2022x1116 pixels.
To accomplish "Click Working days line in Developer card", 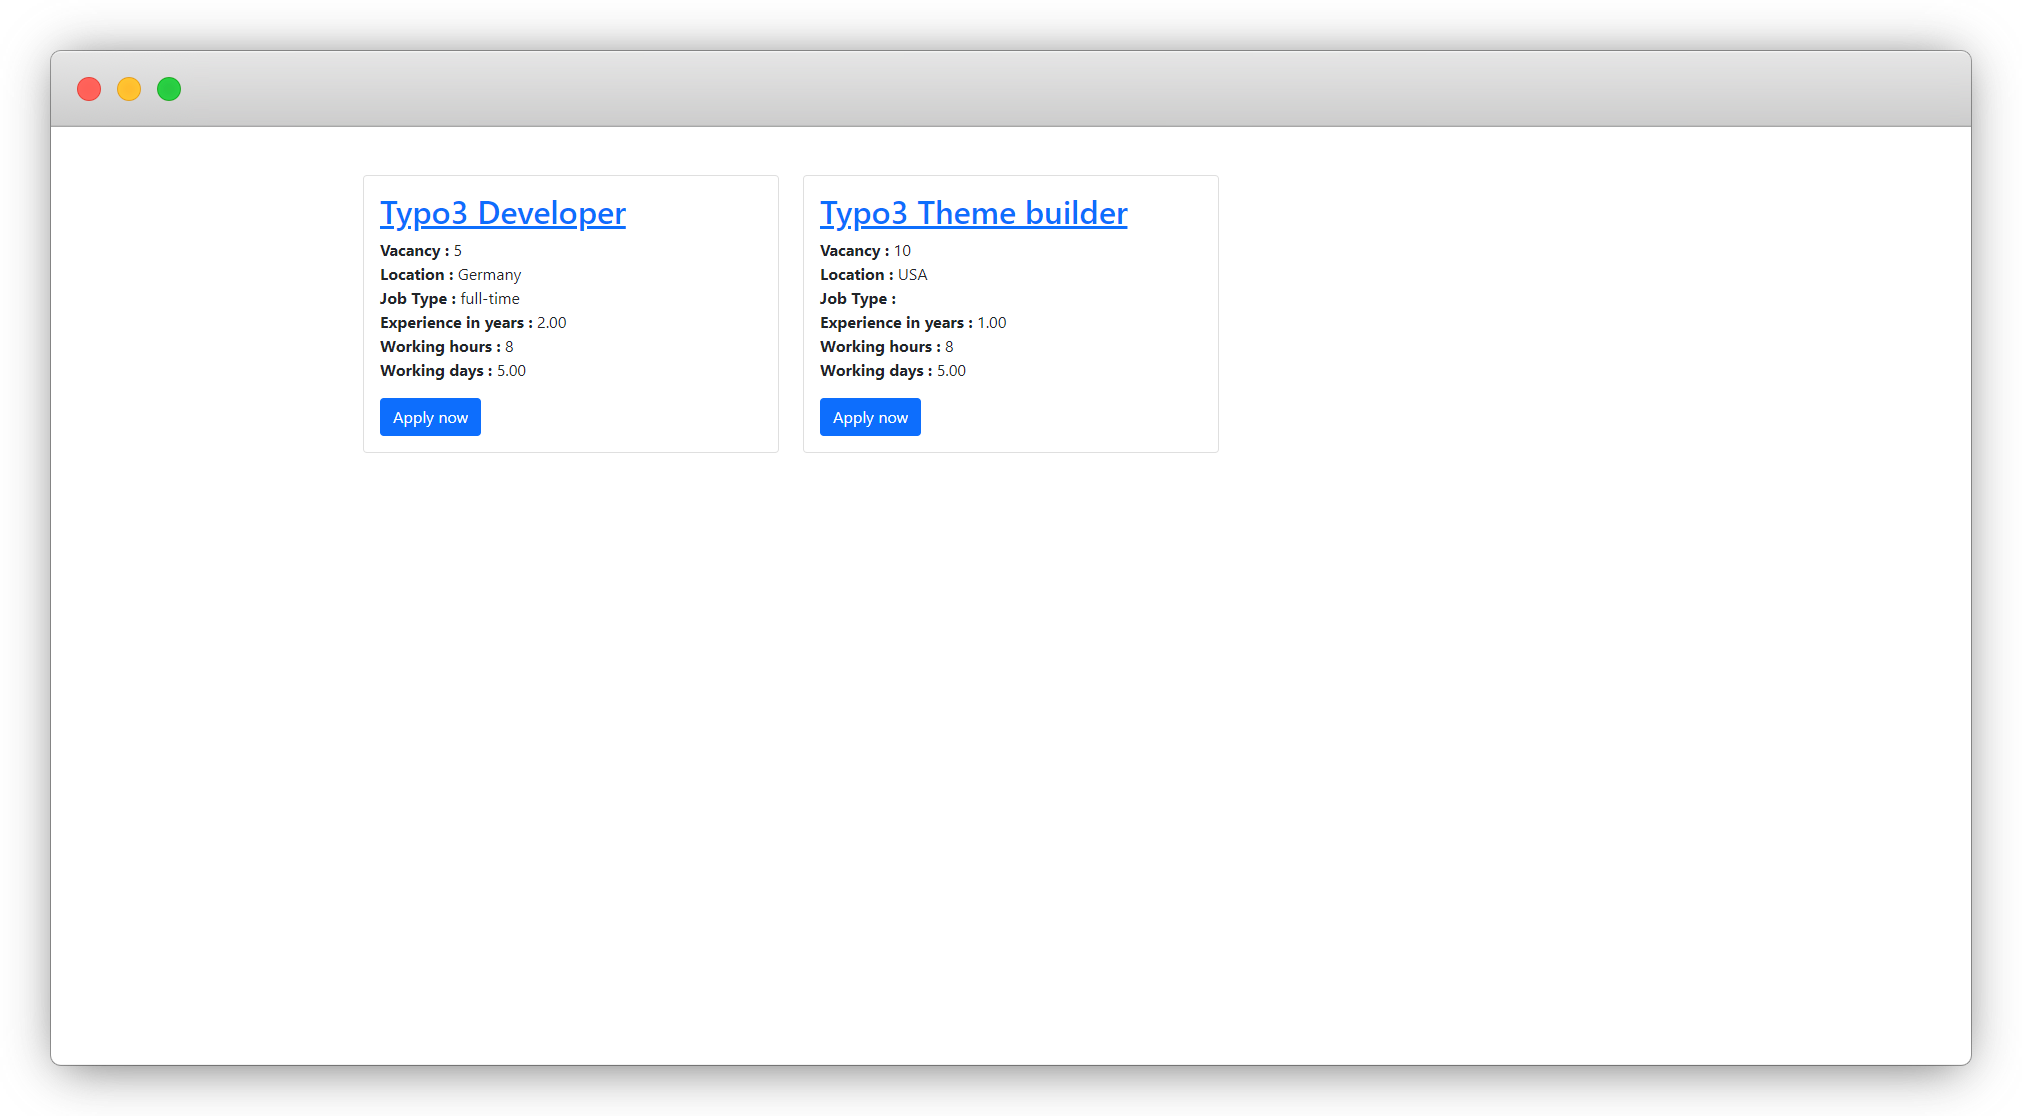I will pos(452,371).
